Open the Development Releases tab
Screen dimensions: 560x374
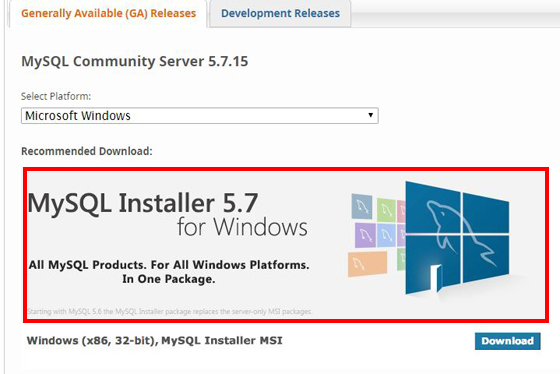[x=280, y=14]
